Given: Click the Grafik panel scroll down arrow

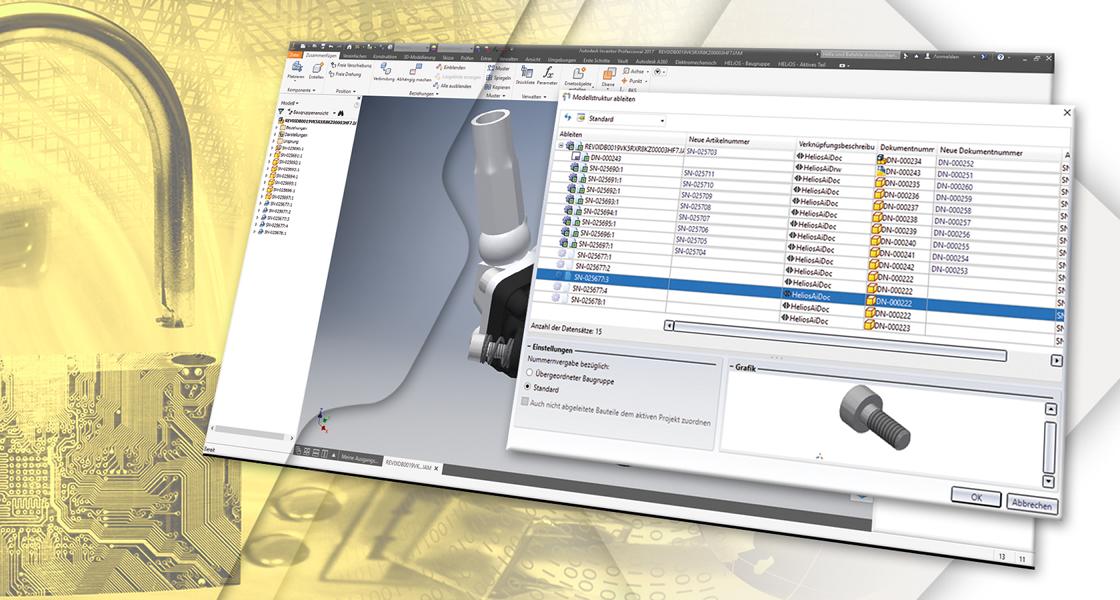Looking at the screenshot, I should (x=1049, y=481).
